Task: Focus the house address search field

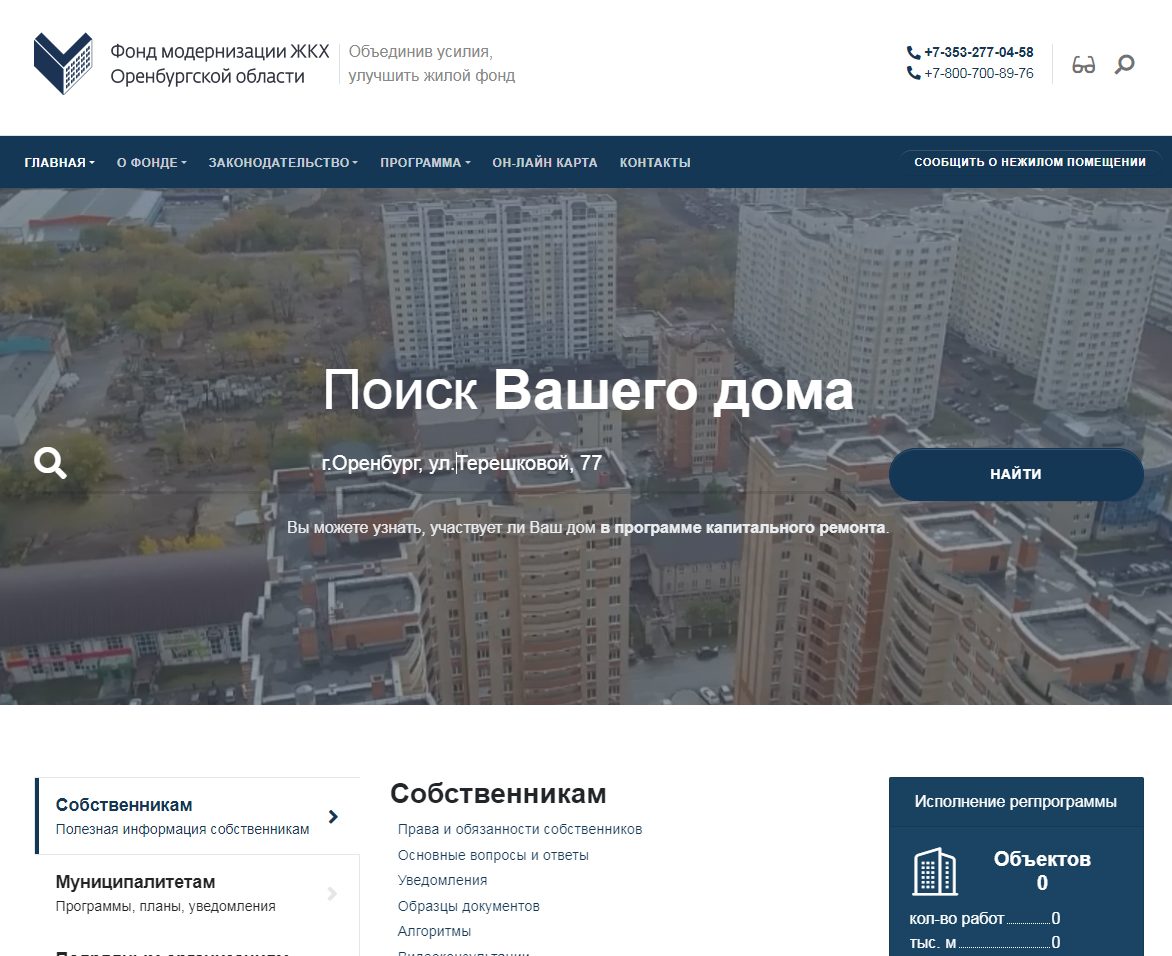Action: coord(462,463)
